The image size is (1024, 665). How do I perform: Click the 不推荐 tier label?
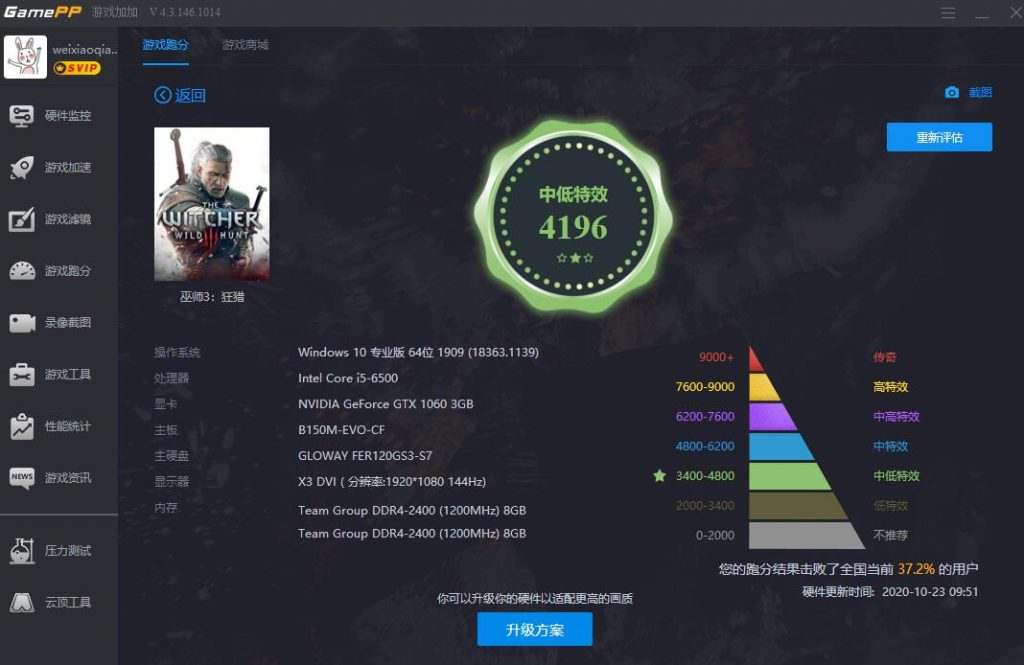(891, 535)
